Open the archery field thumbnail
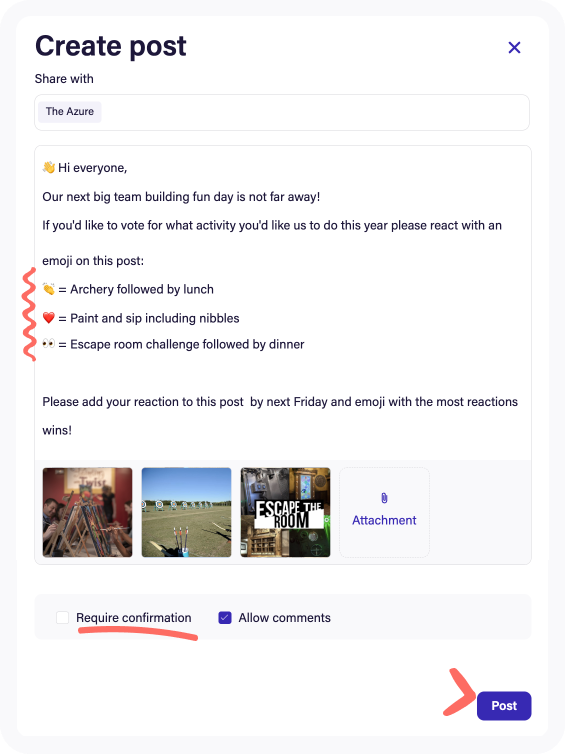Screen dimensions: 565x754 [x=187, y=512]
